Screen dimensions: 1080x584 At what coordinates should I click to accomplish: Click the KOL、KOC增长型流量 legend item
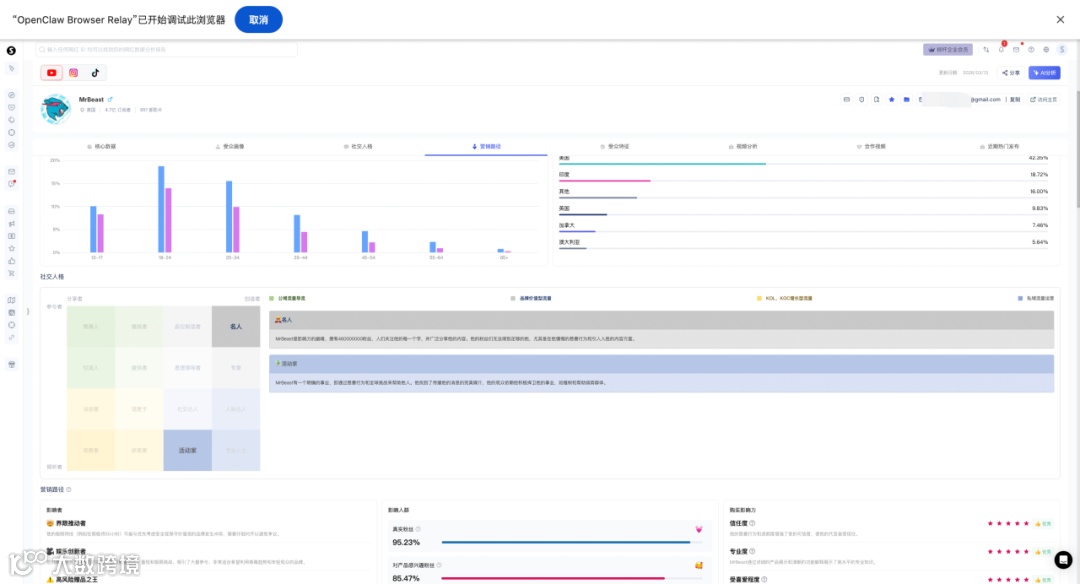pyautogui.click(x=785, y=298)
